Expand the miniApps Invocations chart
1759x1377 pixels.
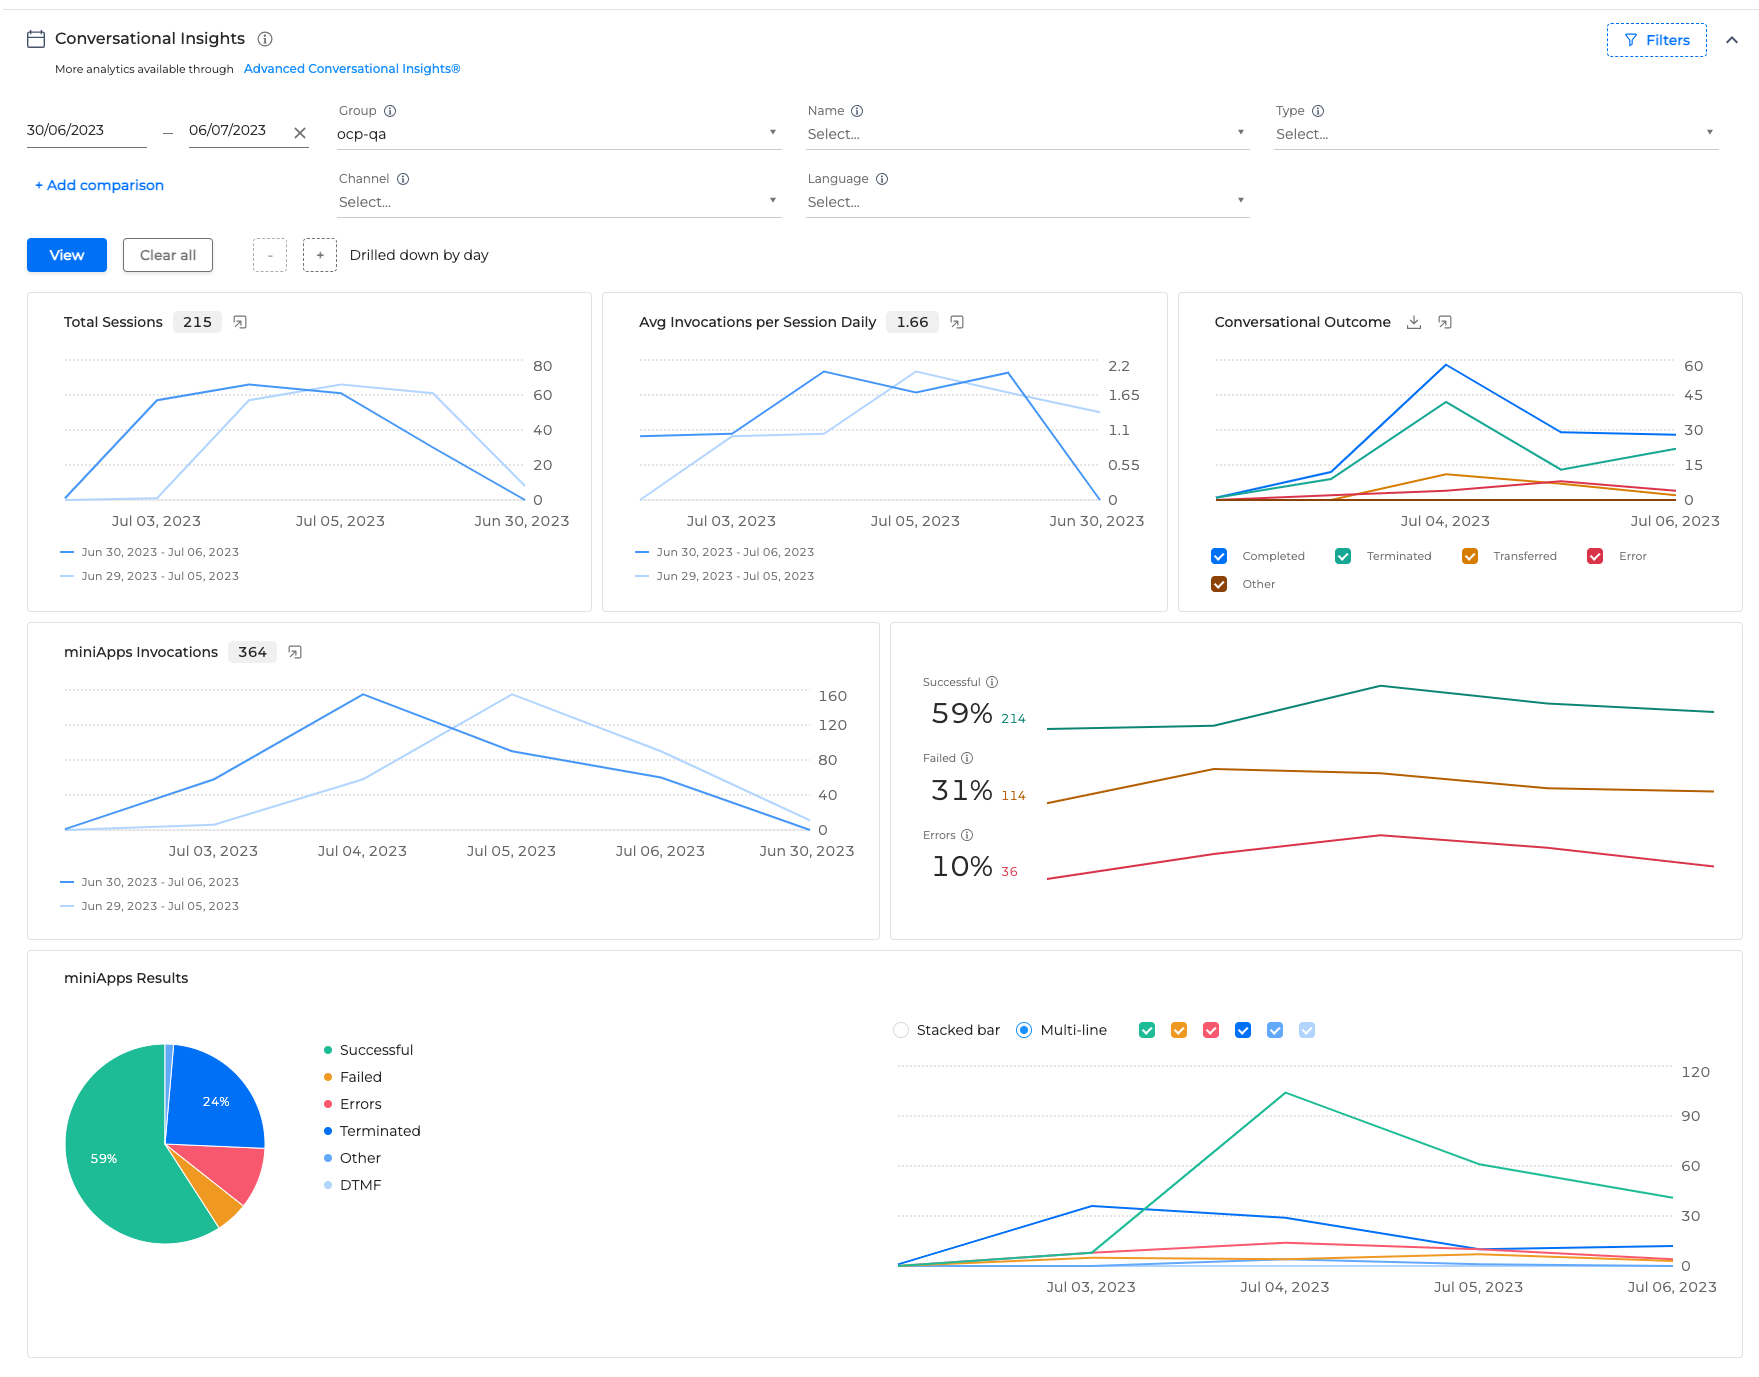point(295,652)
